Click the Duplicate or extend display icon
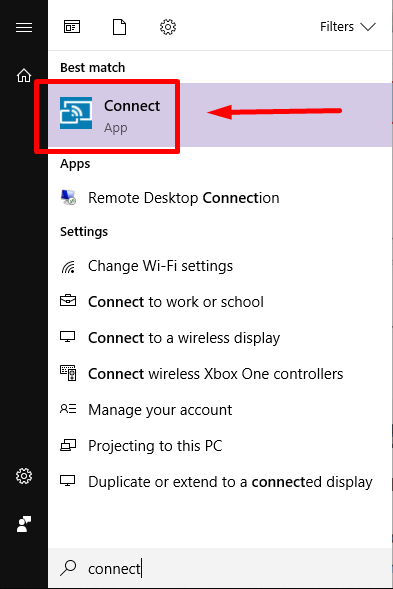Image resolution: width=393 pixels, height=589 pixels. [68, 481]
